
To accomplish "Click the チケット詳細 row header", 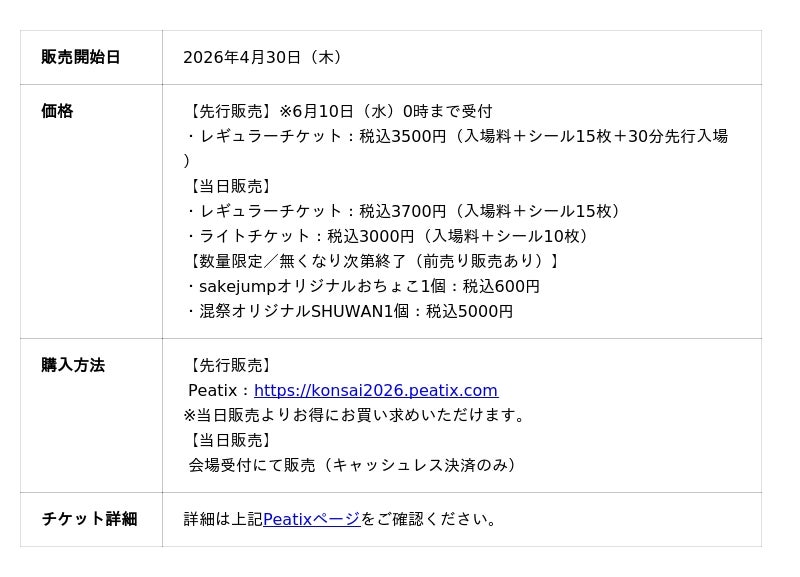I will click(89, 519).
